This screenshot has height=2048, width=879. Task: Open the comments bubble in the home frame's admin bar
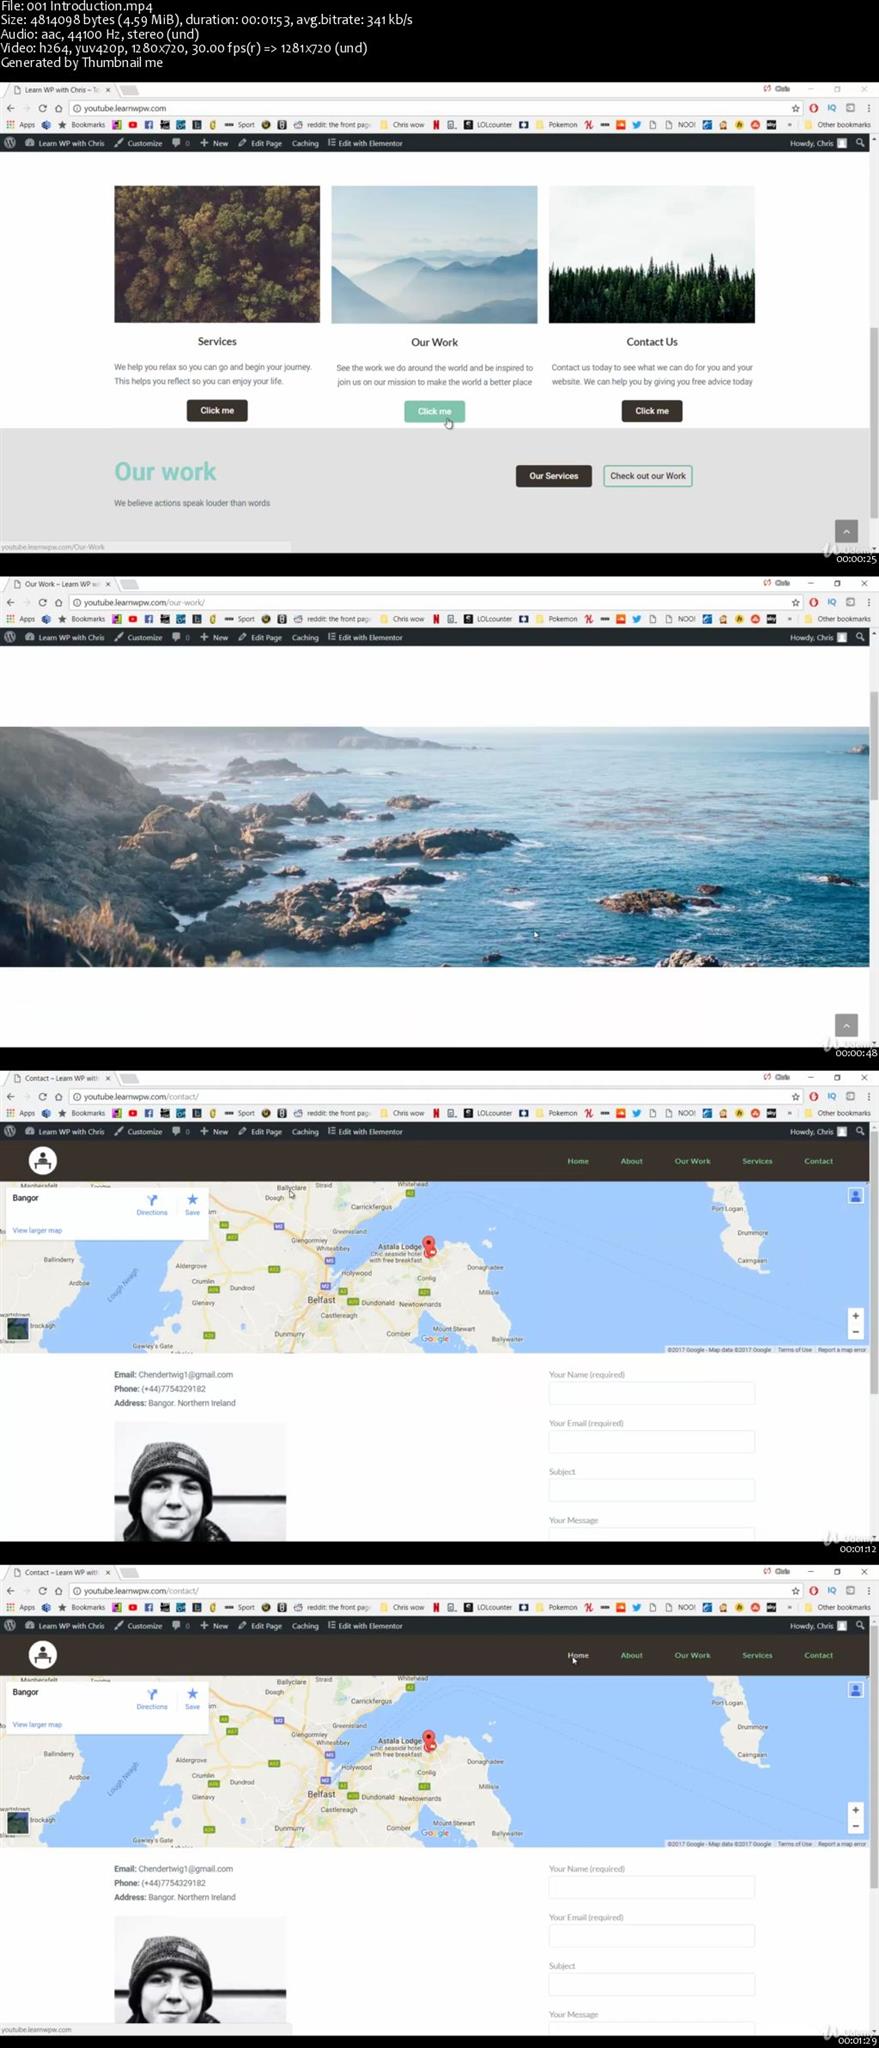[x=181, y=143]
